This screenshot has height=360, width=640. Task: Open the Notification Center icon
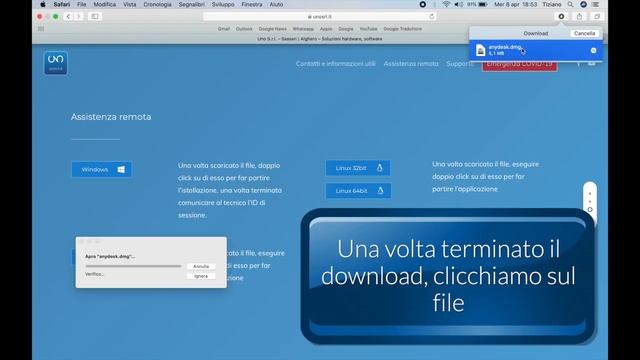tap(596, 4)
